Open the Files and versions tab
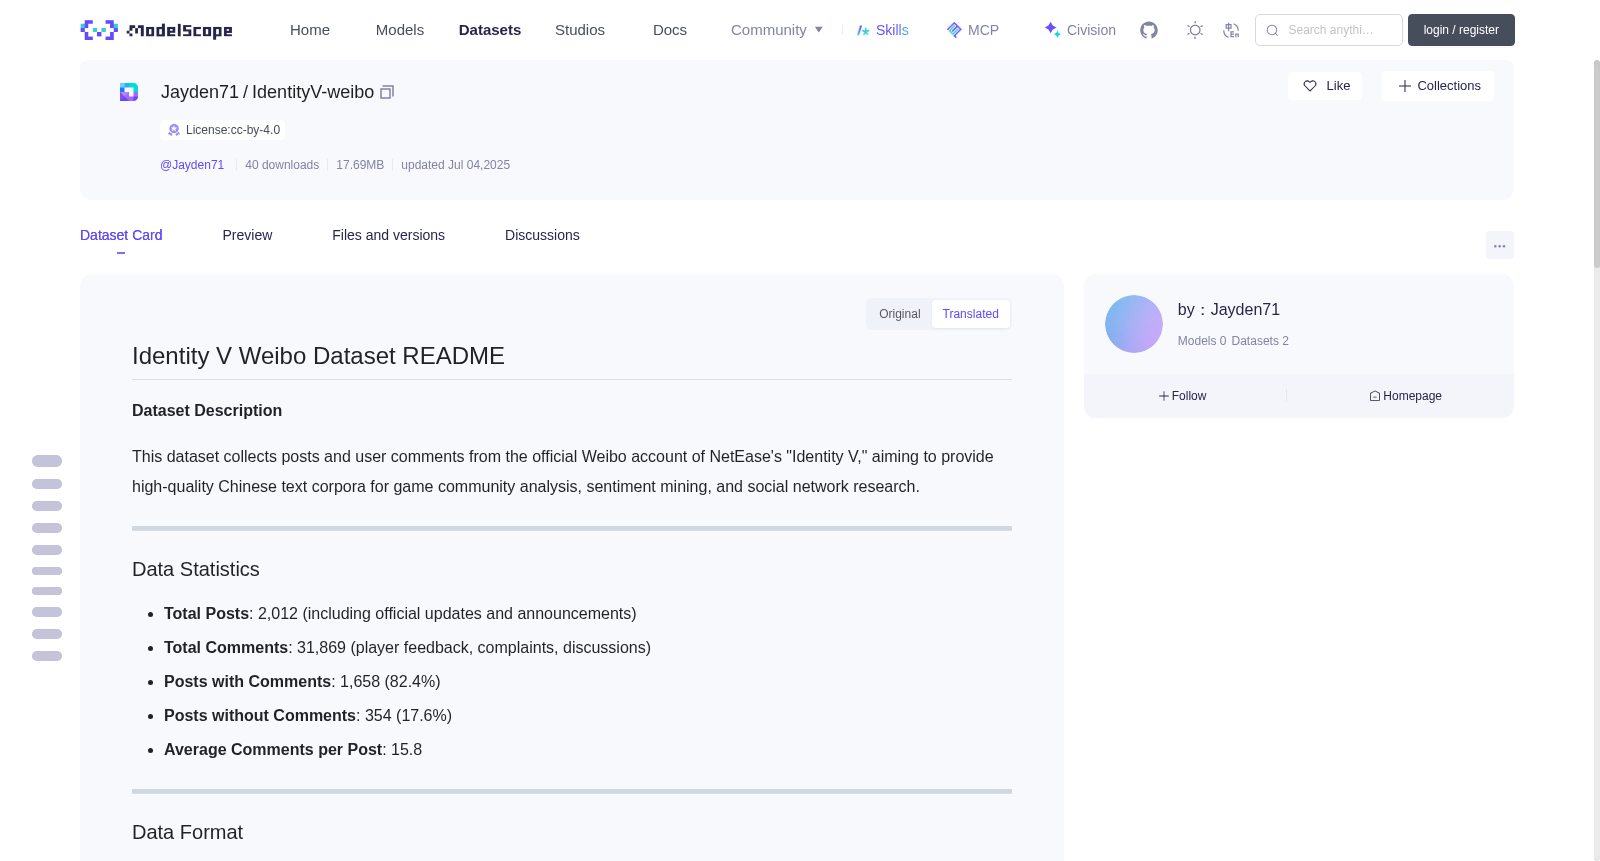 [x=388, y=235]
